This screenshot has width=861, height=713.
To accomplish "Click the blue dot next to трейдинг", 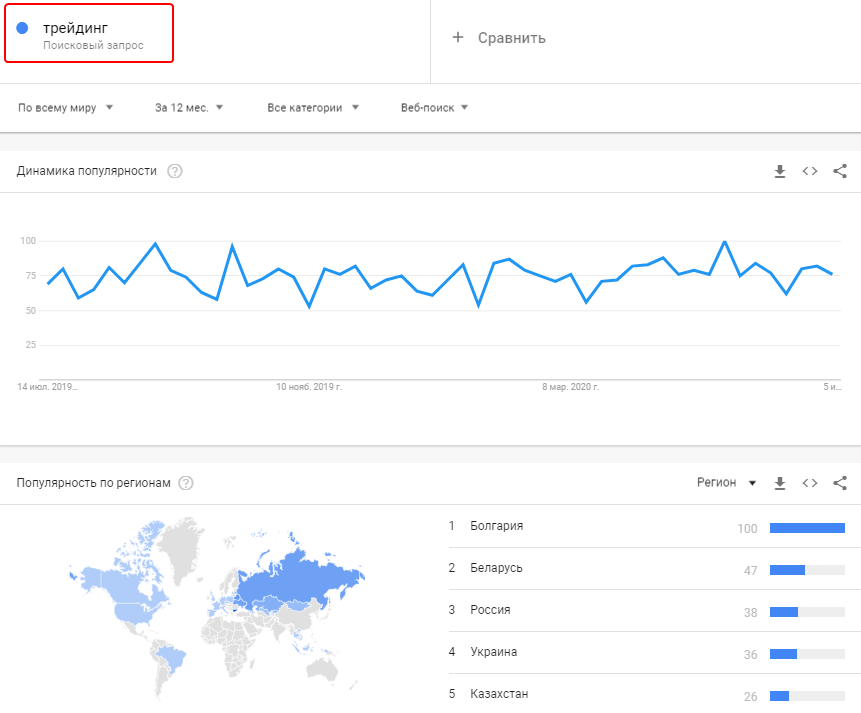I will tap(22, 28).
